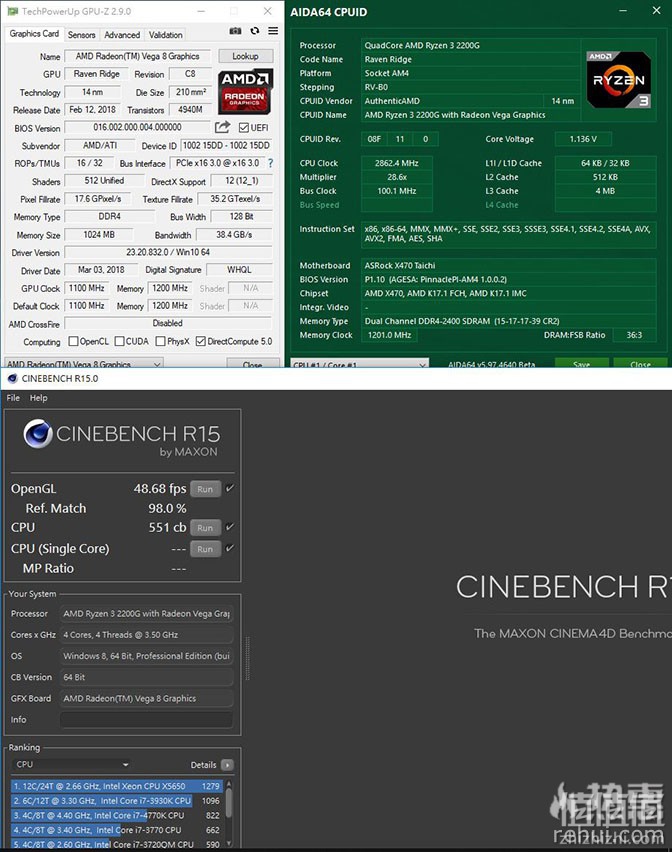Click the Cinebench panel splitter handle
672x852 pixels.
[248, 658]
